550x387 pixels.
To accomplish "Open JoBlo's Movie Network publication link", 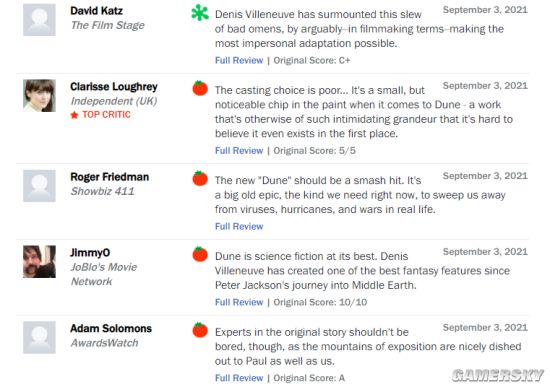I will tap(104, 274).
